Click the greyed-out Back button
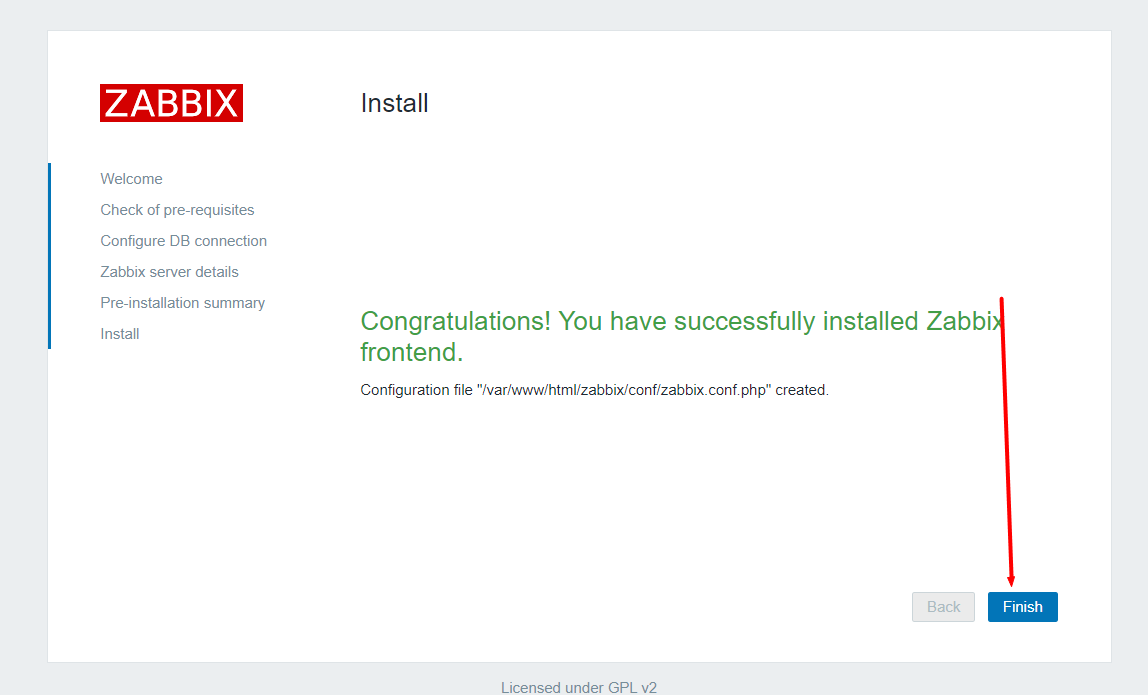 click(x=943, y=606)
